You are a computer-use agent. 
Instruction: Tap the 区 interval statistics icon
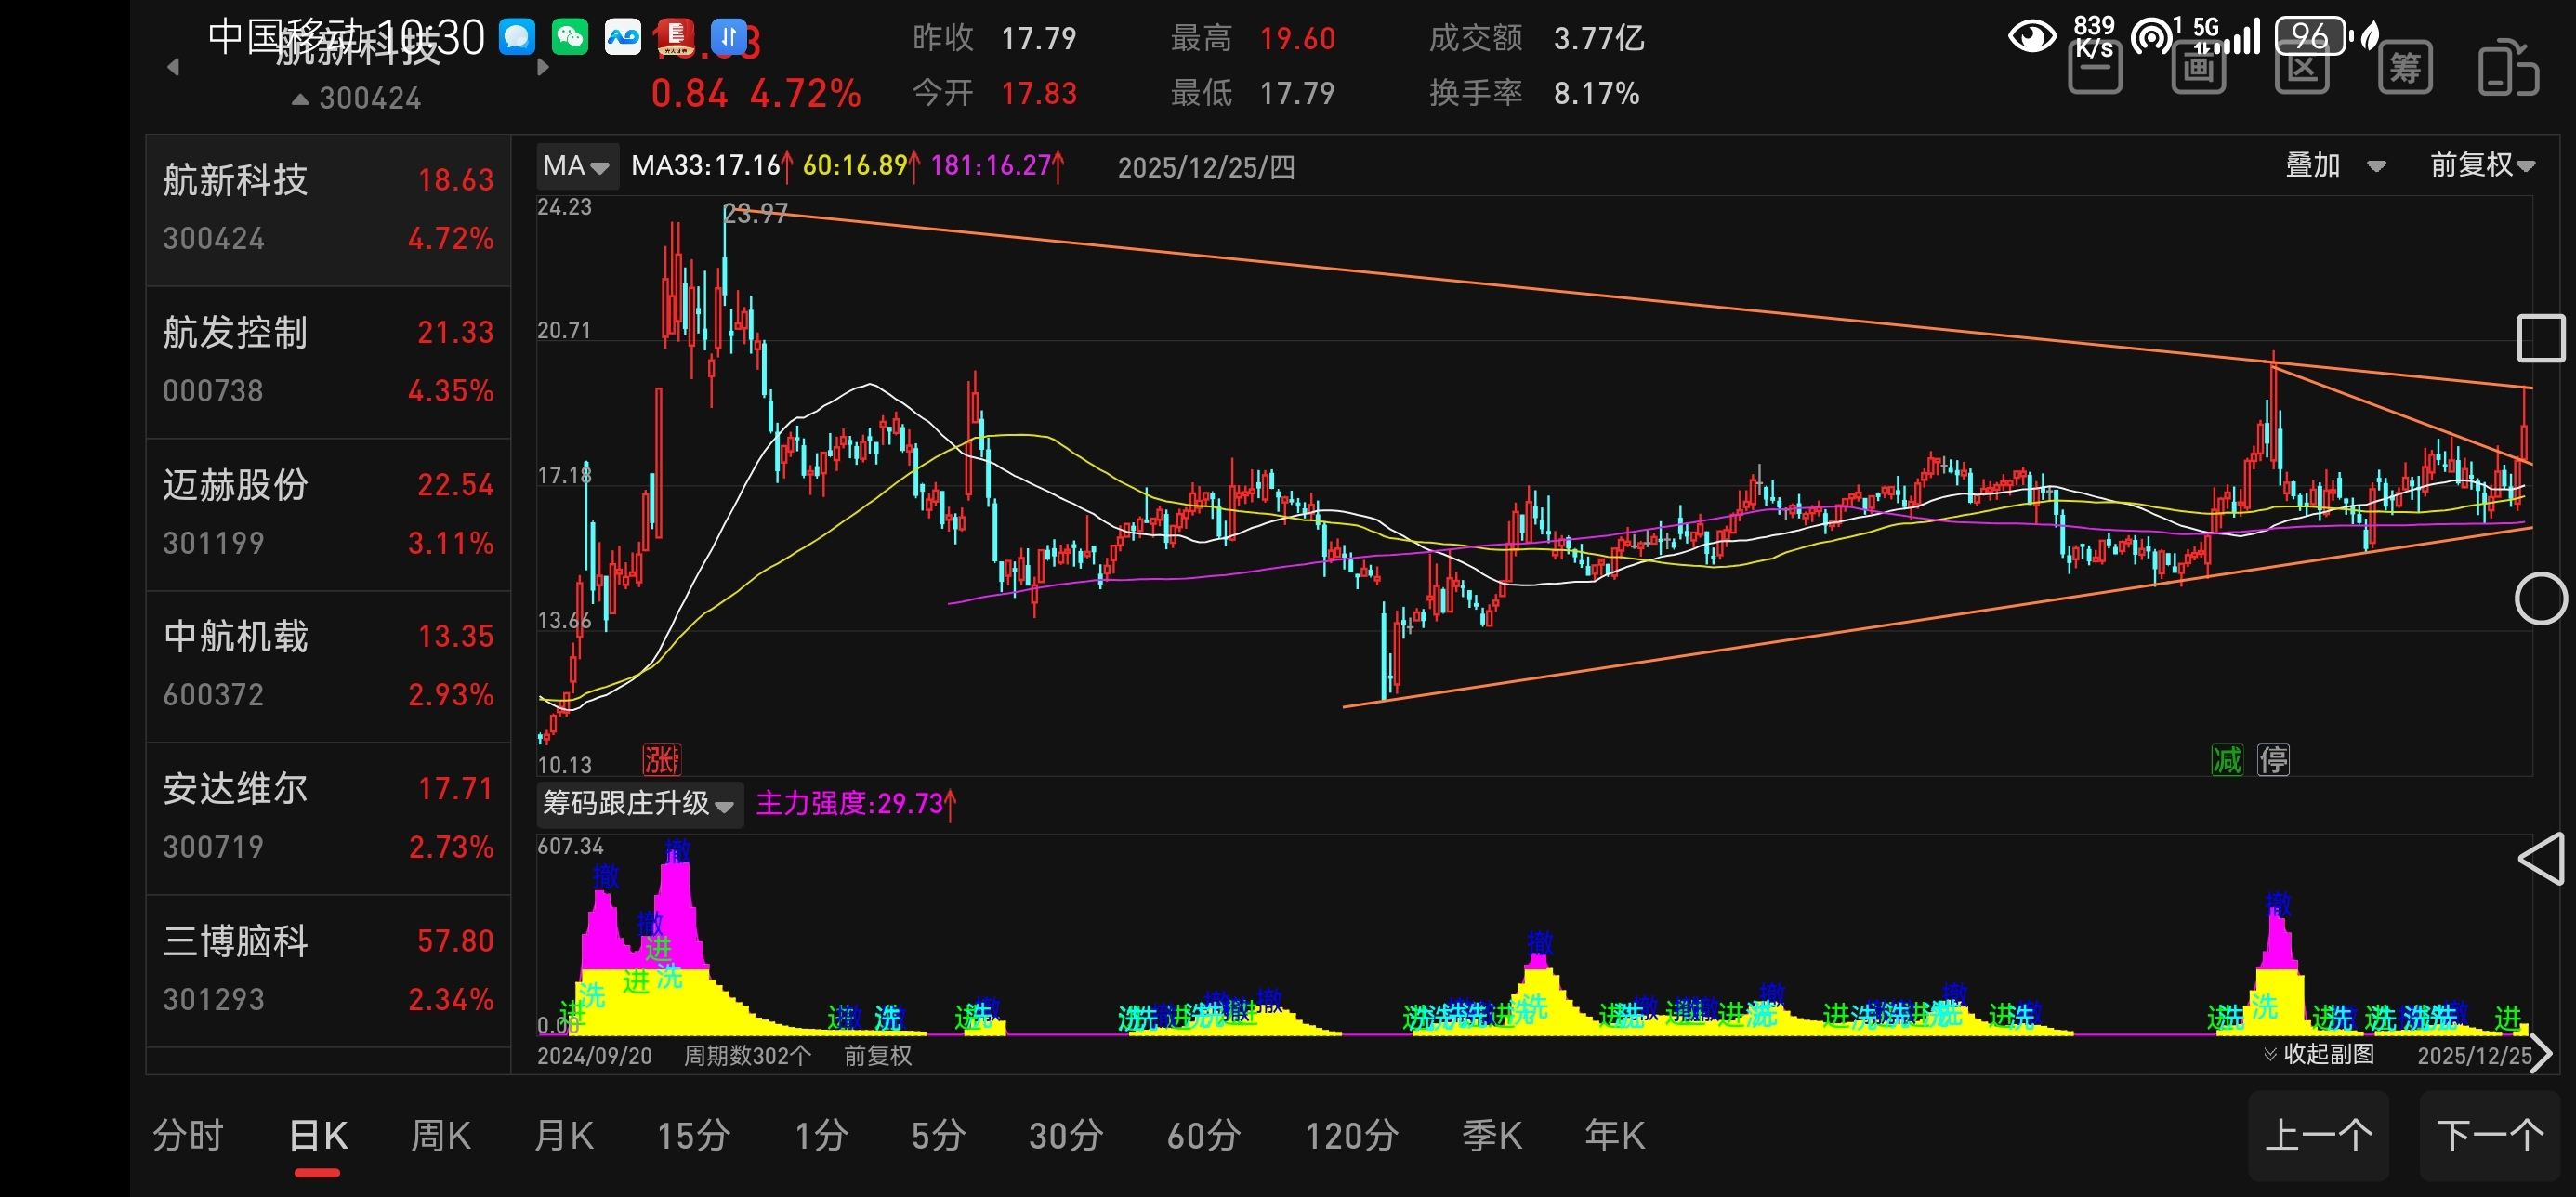2301,68
